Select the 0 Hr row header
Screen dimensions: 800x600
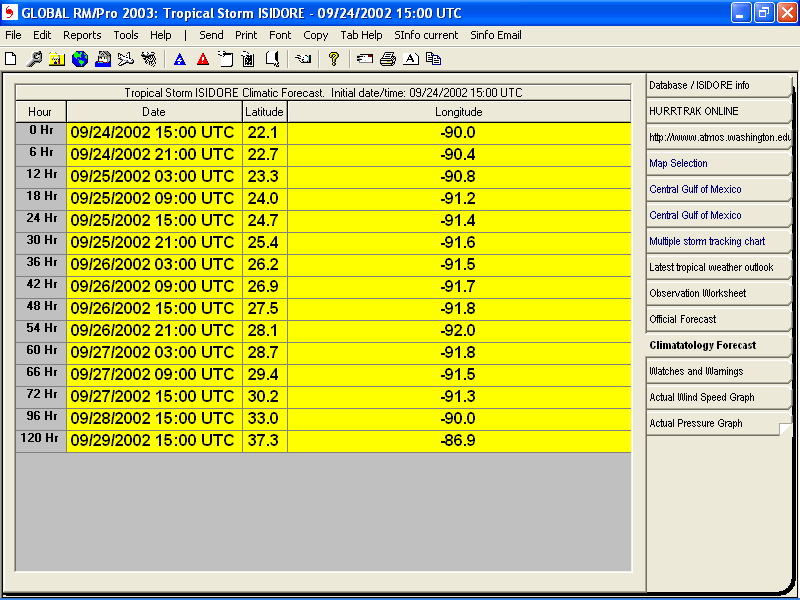click(41, 133)
